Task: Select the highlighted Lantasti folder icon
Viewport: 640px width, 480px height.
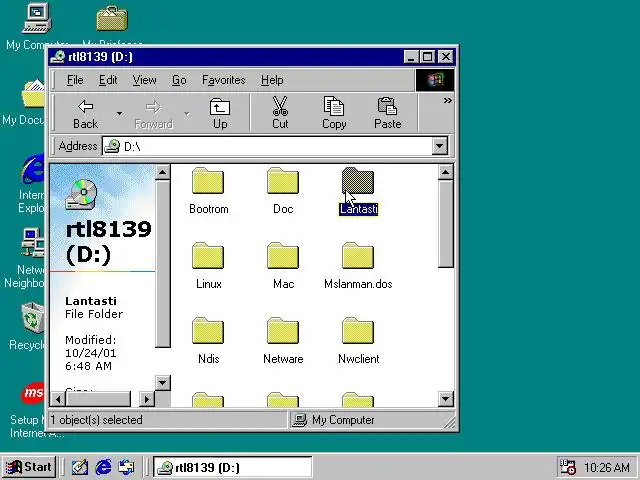Action: click(358, 181)
